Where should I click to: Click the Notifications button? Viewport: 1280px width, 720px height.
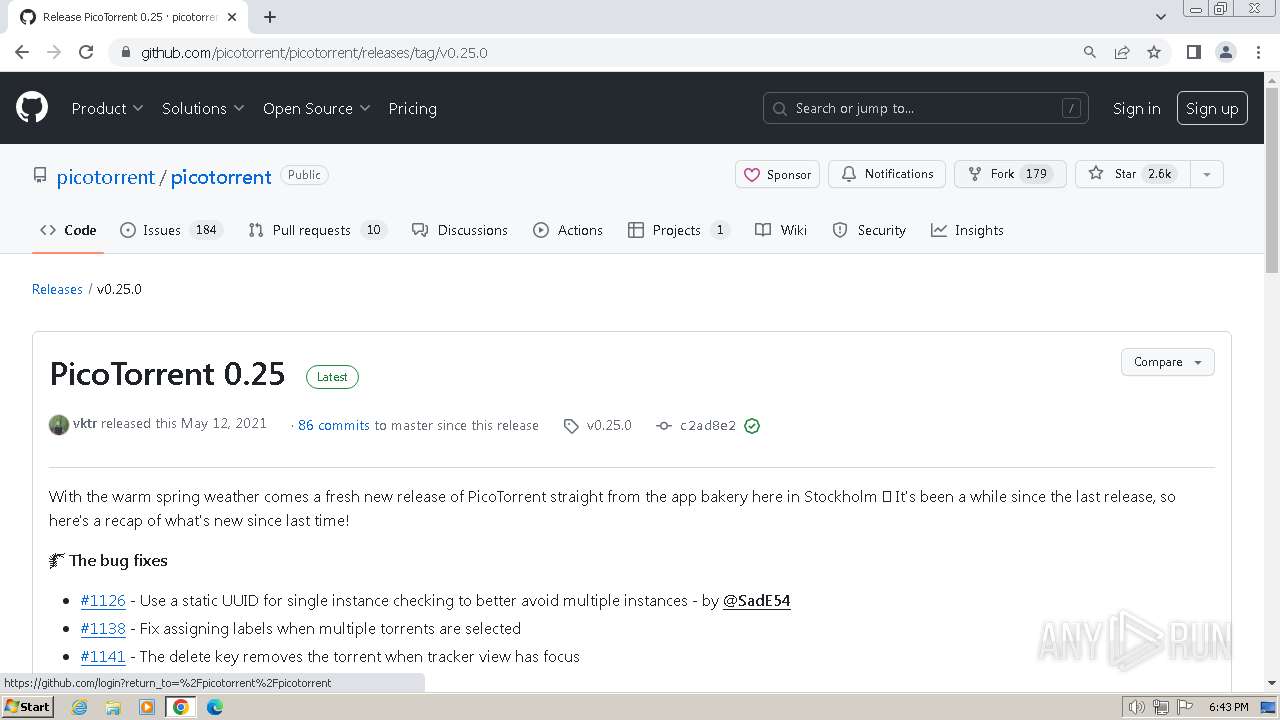point(888,174)
